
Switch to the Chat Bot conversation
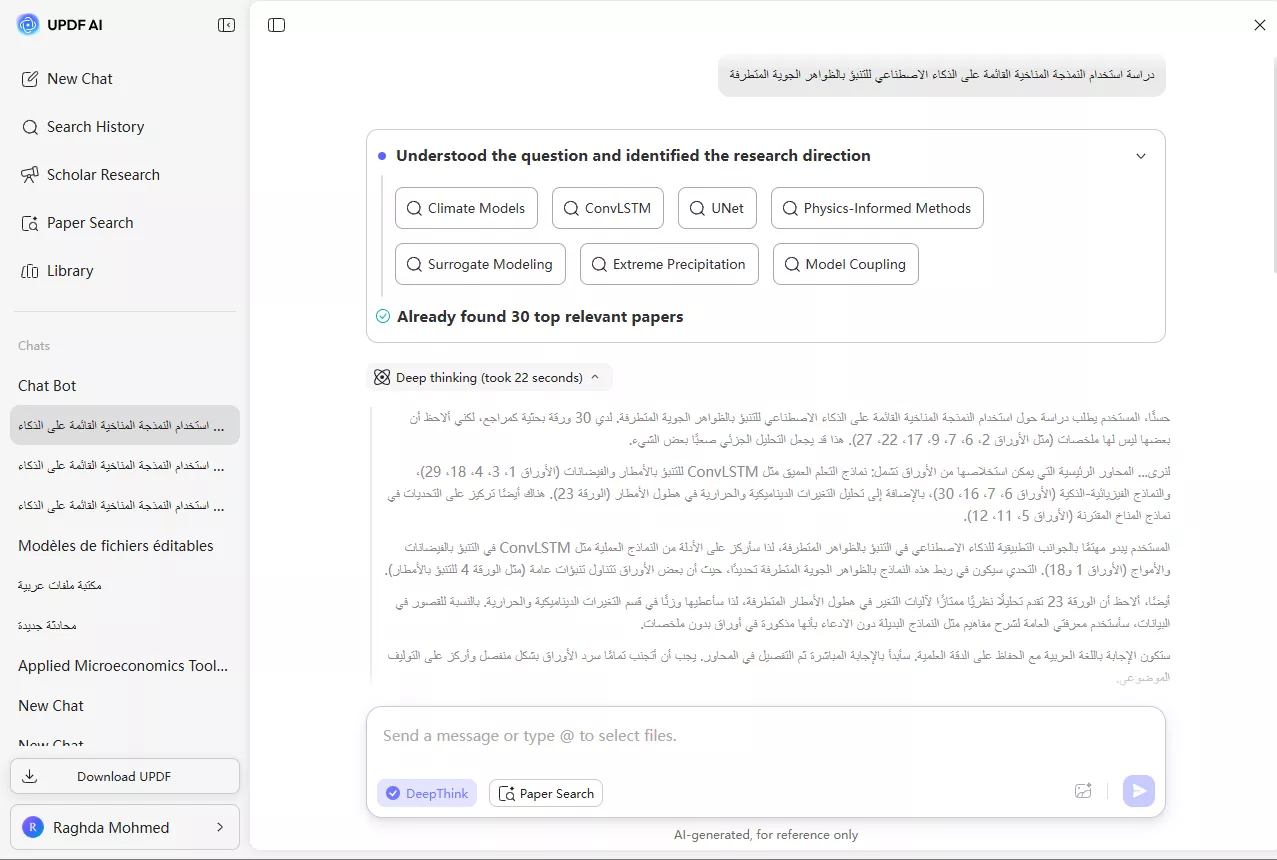pos(47,385)
